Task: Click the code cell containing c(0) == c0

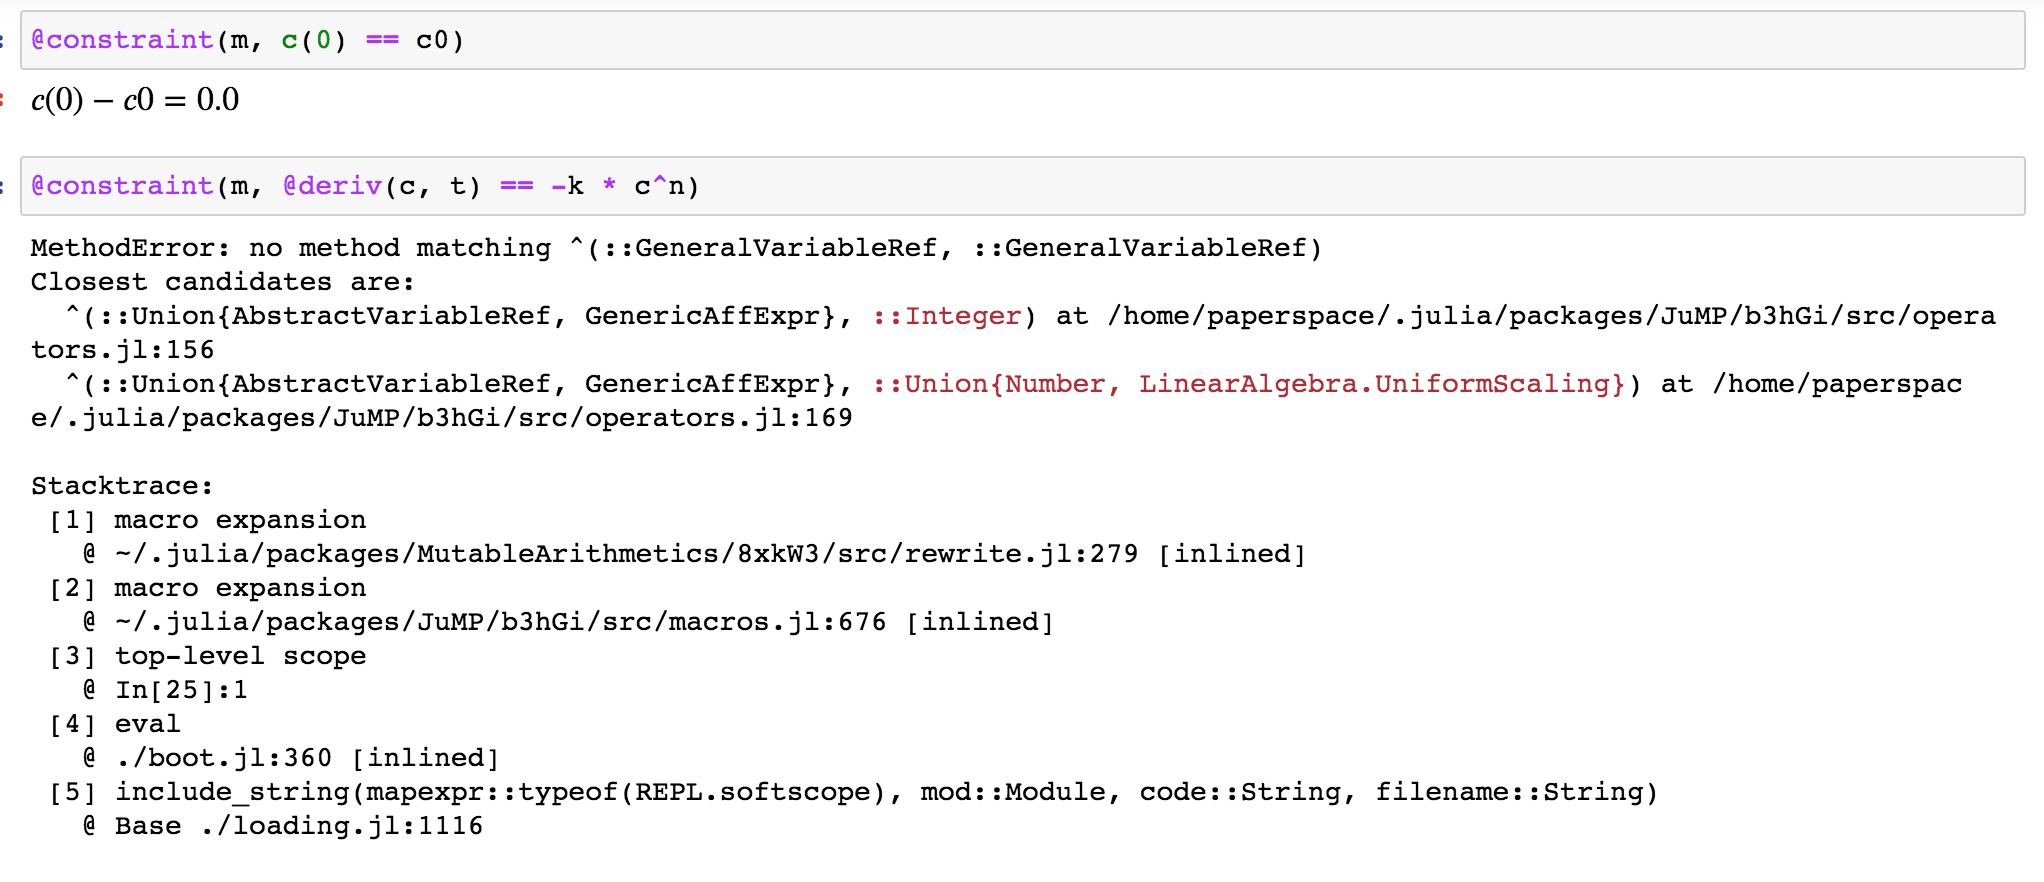Action: (1022, 40)
